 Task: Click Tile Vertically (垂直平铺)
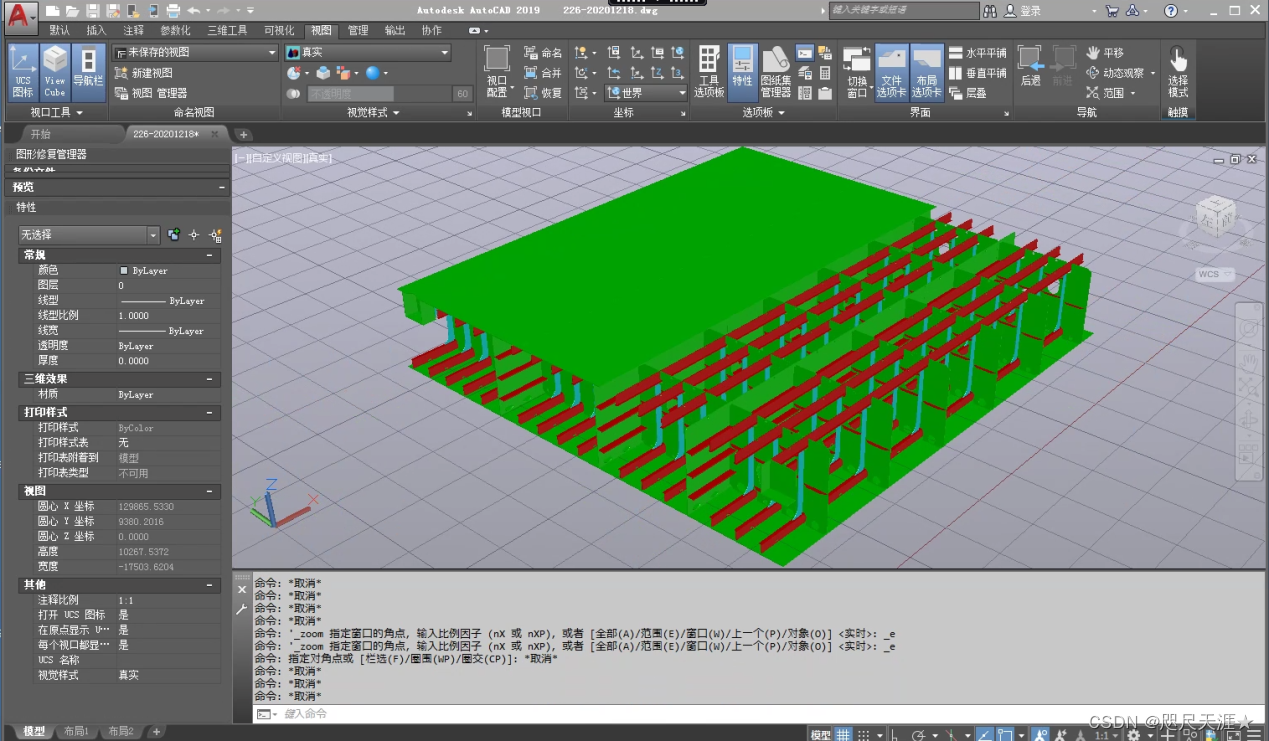coord(977,73)
